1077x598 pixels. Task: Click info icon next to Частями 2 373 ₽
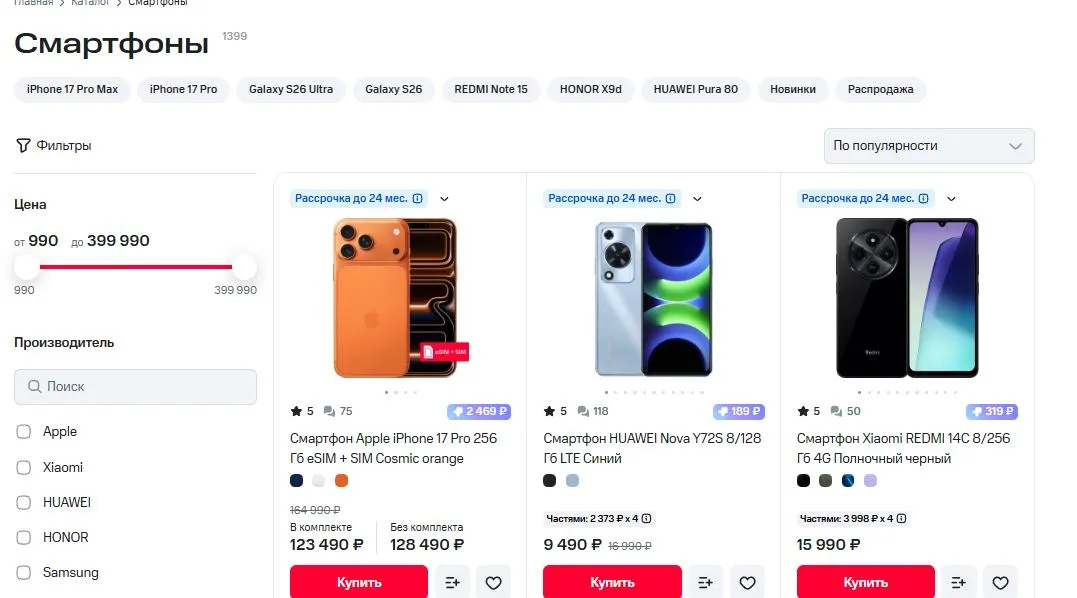point(646,518)
